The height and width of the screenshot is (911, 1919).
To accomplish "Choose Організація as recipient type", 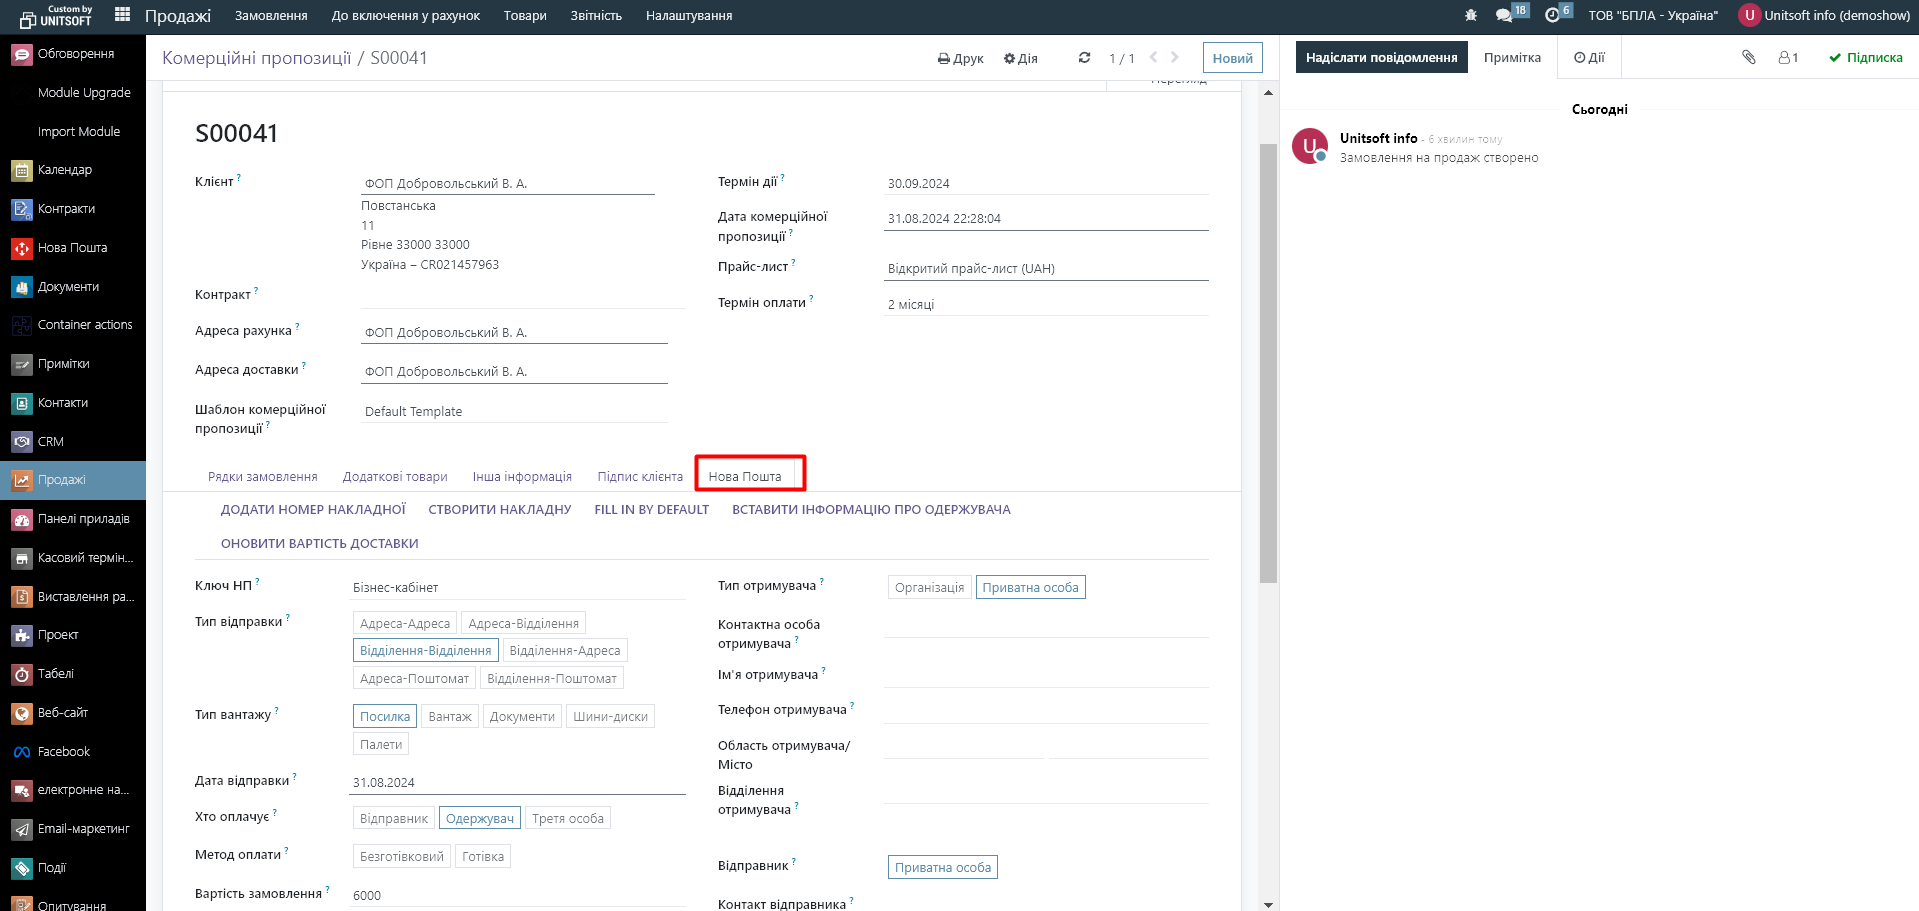I will pyautogui.click(x=929, y=588).
